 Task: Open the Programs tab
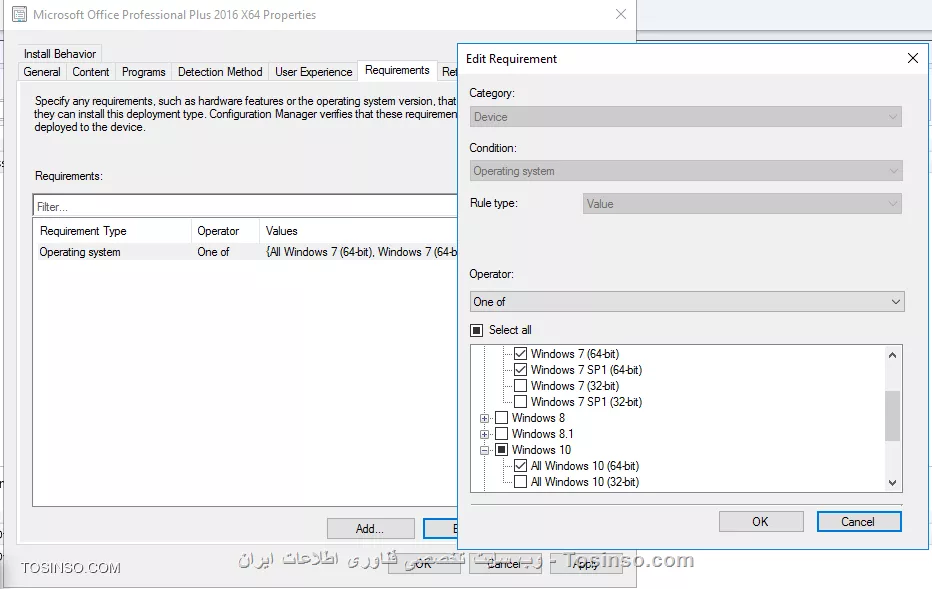(x=143, y=72)
